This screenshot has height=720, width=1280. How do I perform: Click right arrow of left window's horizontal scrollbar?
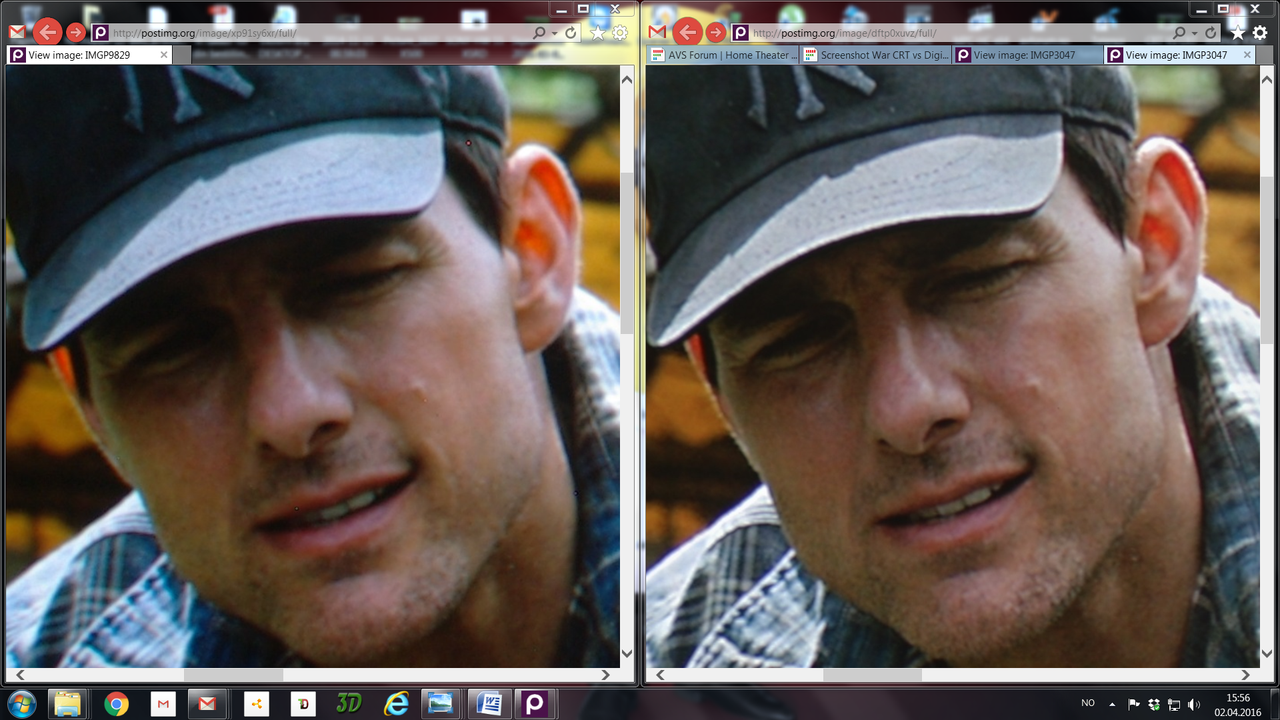tap(606, 675)
